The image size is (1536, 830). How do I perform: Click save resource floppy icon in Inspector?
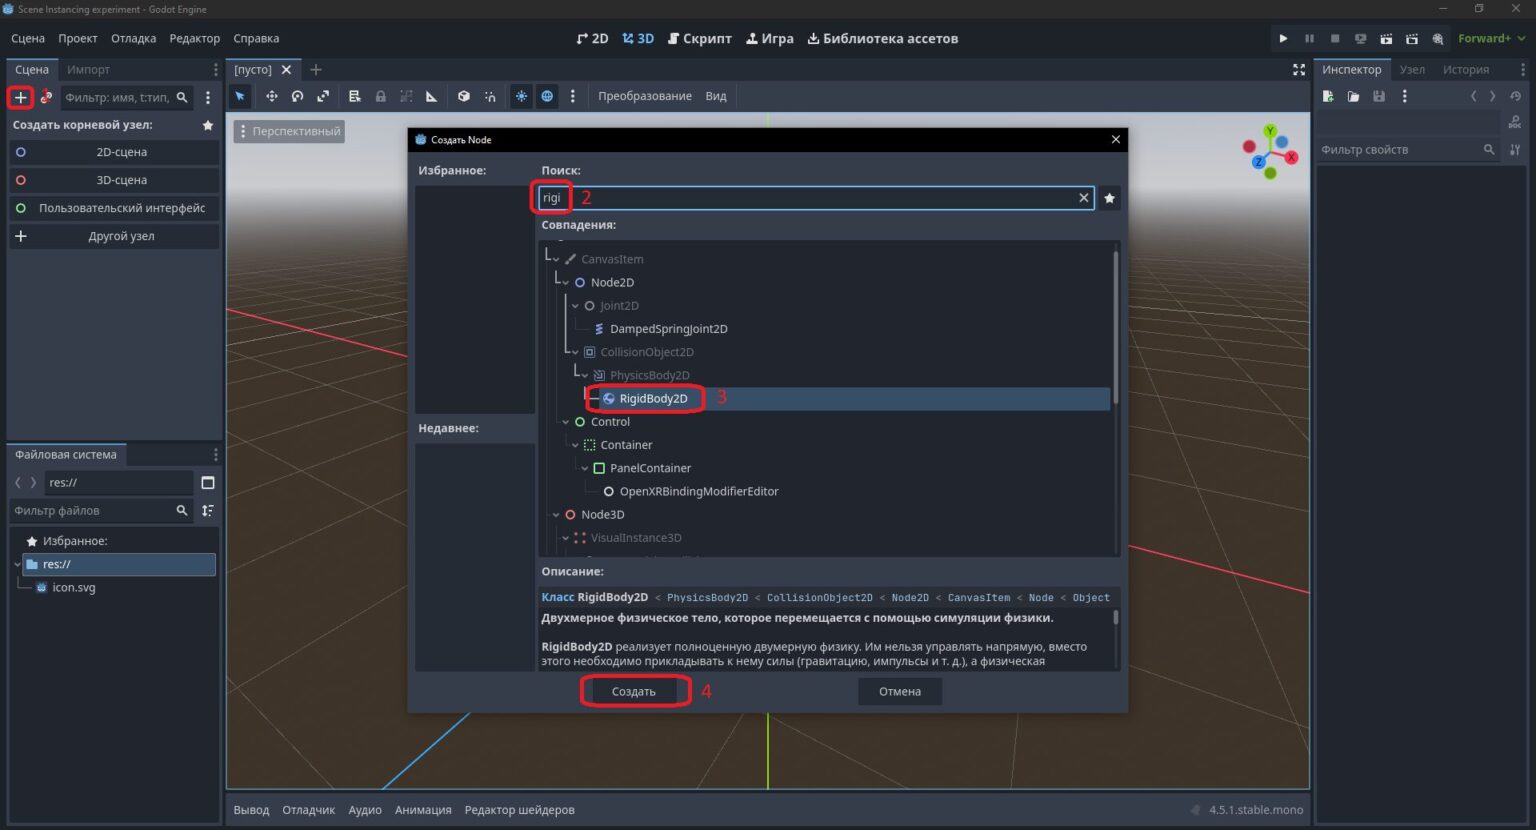(x=1379, y=96)
